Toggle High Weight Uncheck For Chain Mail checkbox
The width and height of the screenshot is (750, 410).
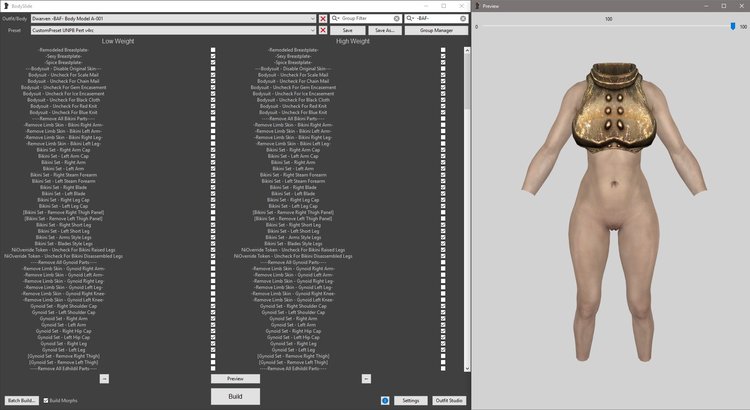point(443,81)
